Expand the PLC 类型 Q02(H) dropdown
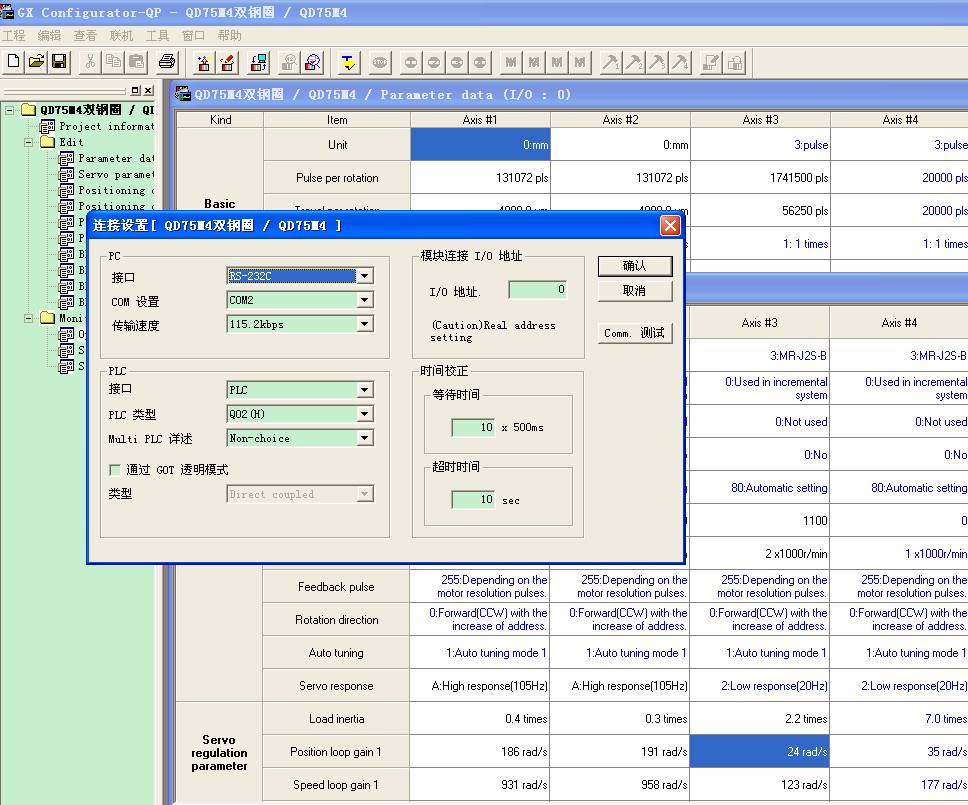The height and width of the screenshot is (805, 968). [365, 414]
